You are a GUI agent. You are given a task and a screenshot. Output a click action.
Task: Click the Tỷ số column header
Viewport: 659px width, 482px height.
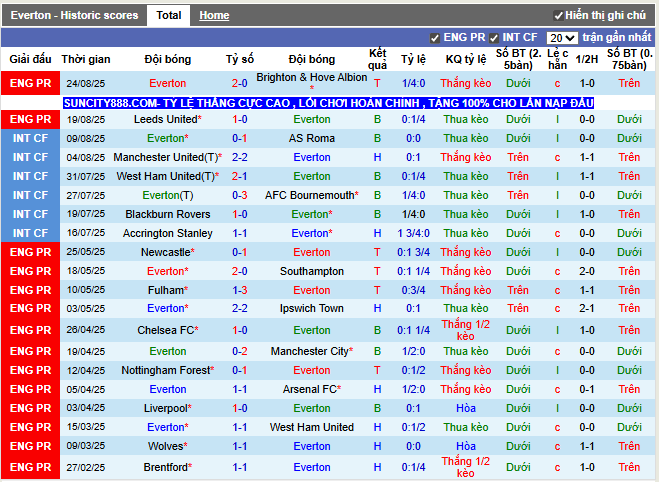(240, 59)
